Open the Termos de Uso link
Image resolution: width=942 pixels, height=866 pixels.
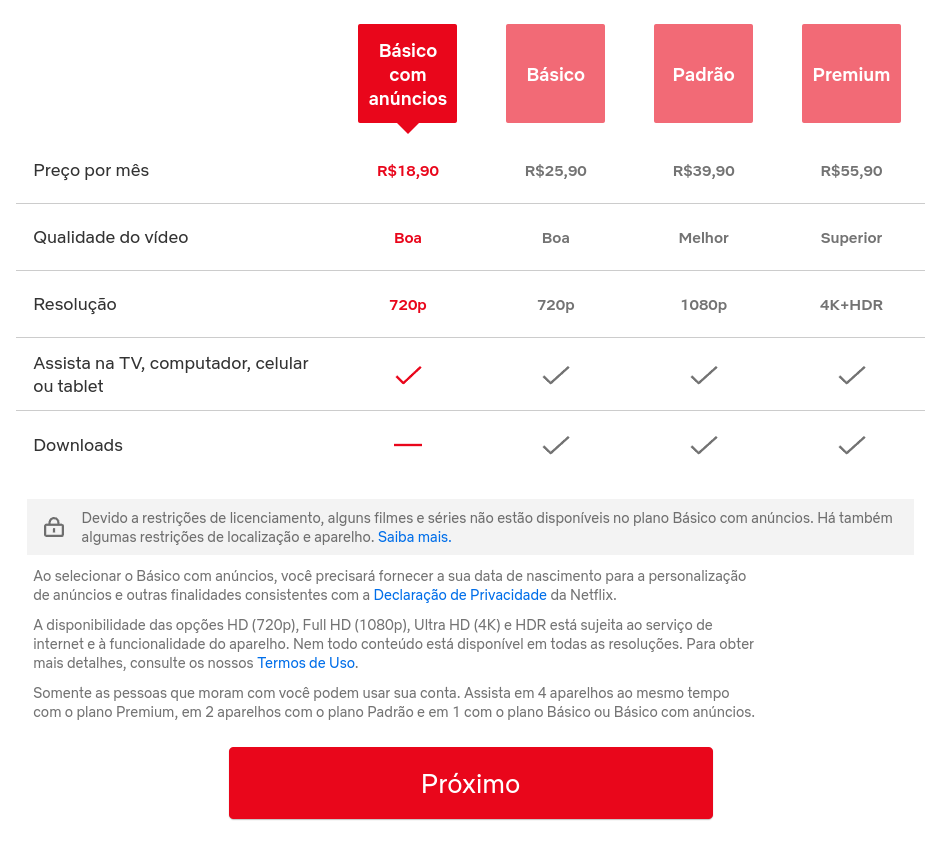pos(306,663)
